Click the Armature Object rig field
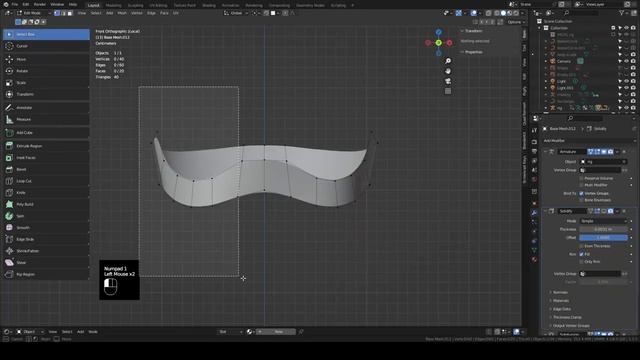 click(x=603, y=162)
